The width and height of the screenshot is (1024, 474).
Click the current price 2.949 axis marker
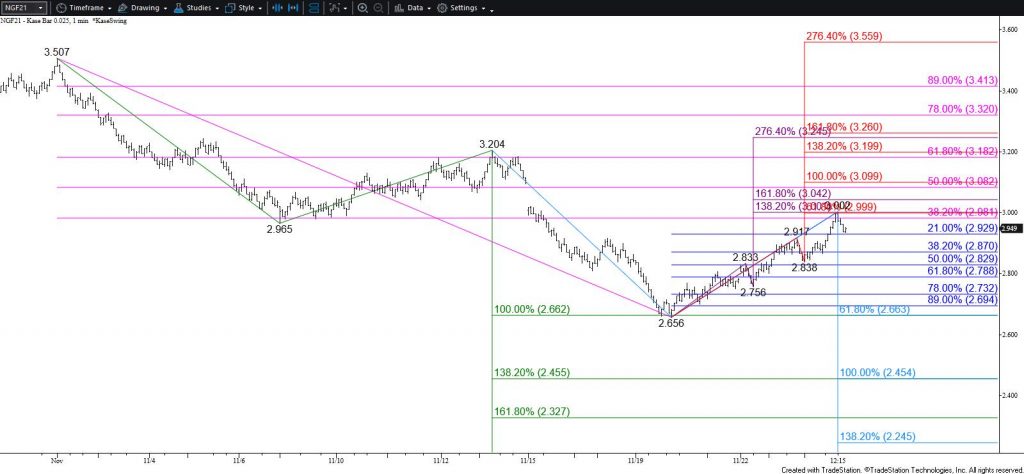tap(1010, 229)
